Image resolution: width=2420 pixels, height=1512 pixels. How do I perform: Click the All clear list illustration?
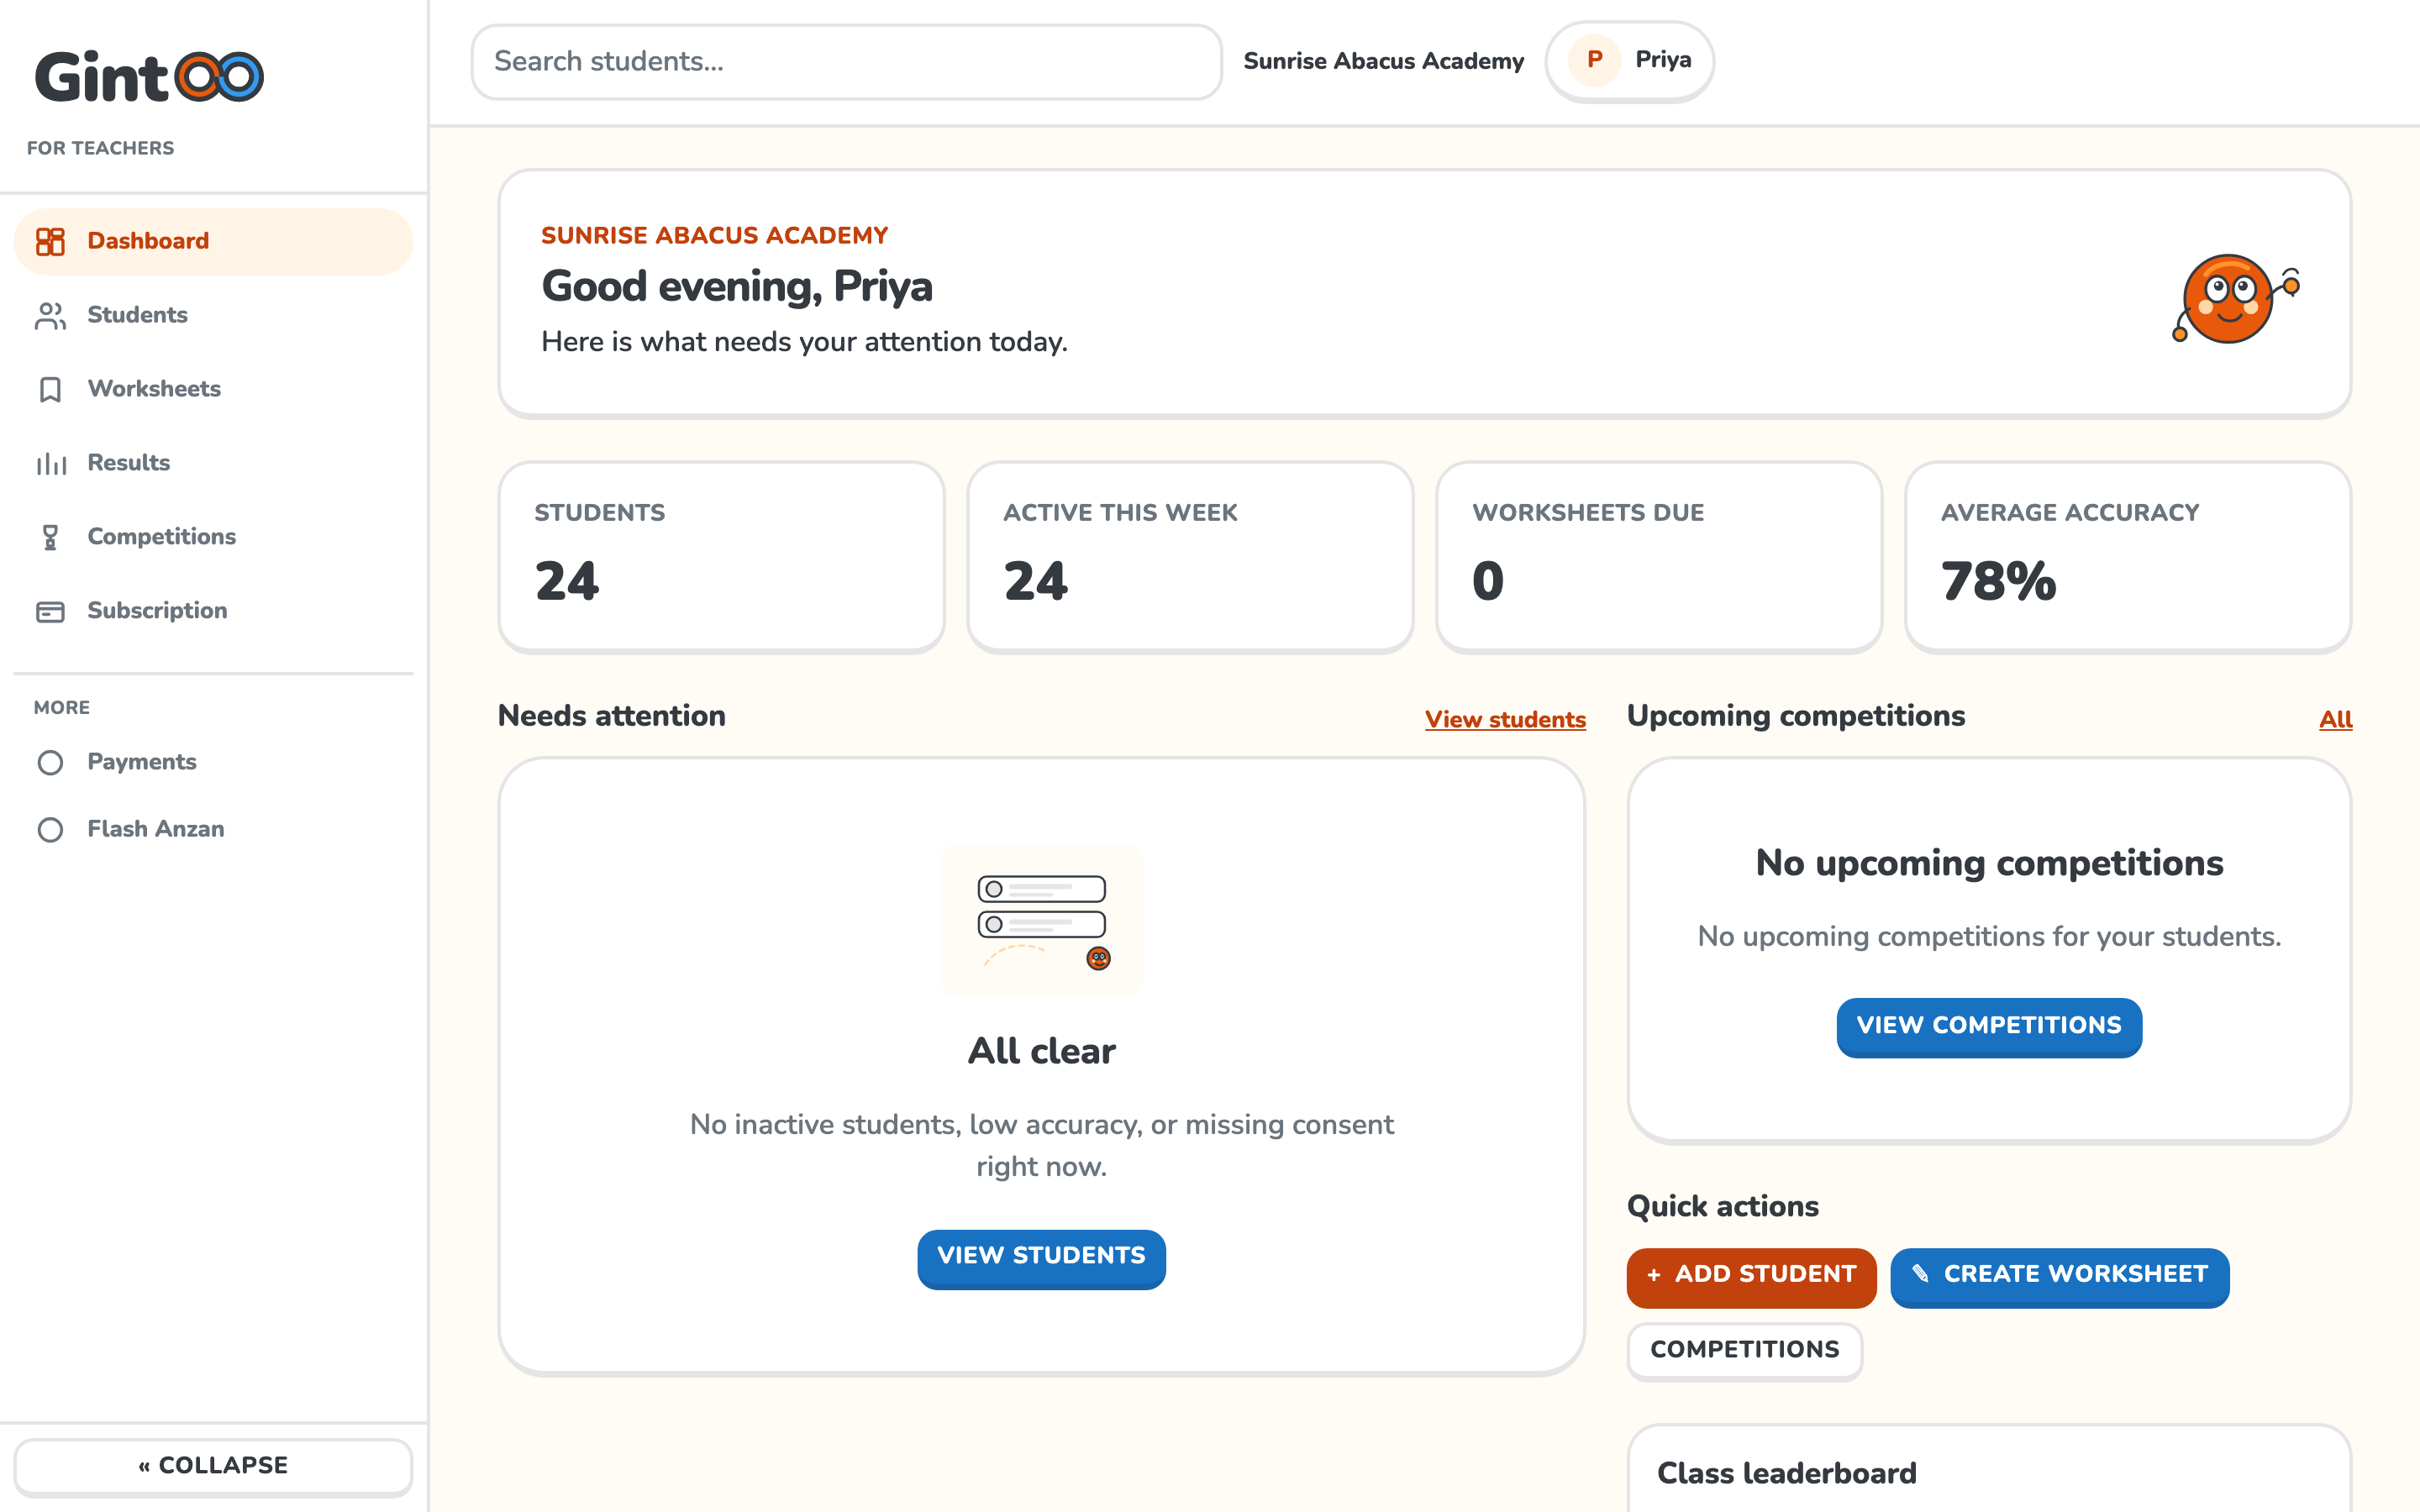tap(1041, 920)
